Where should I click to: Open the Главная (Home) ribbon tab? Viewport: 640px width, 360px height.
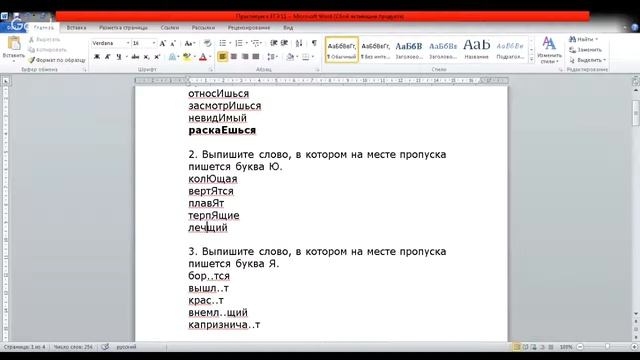click(x=44, y=28)
